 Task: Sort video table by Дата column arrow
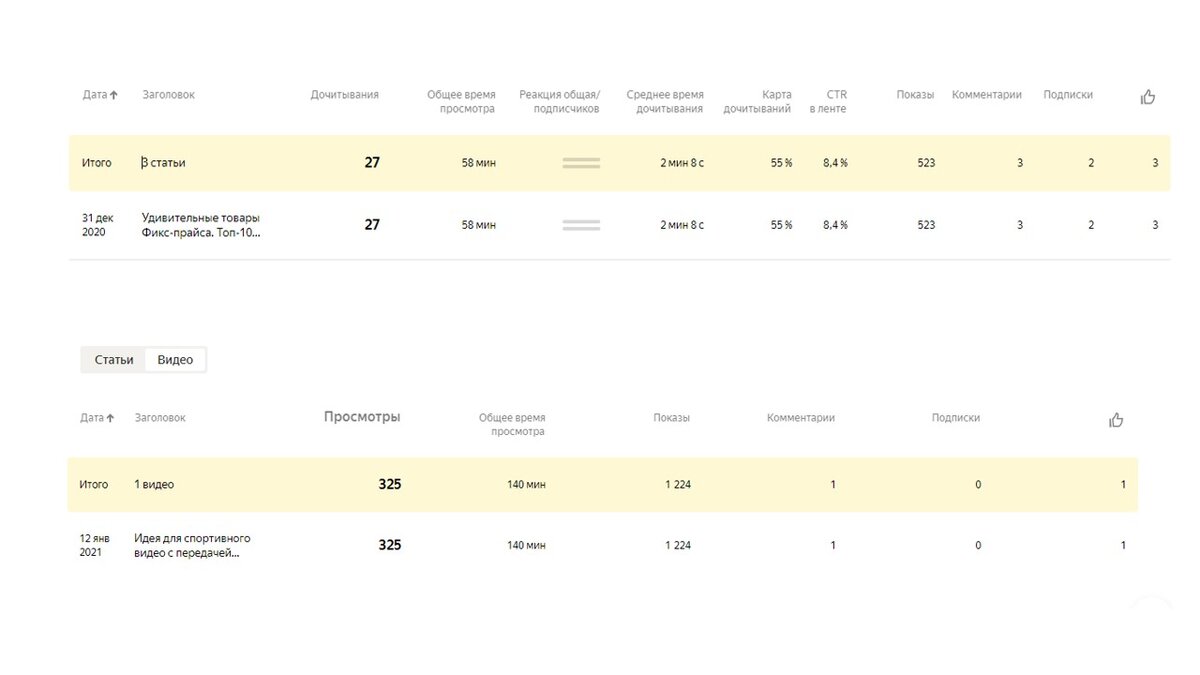coord(110,418)
